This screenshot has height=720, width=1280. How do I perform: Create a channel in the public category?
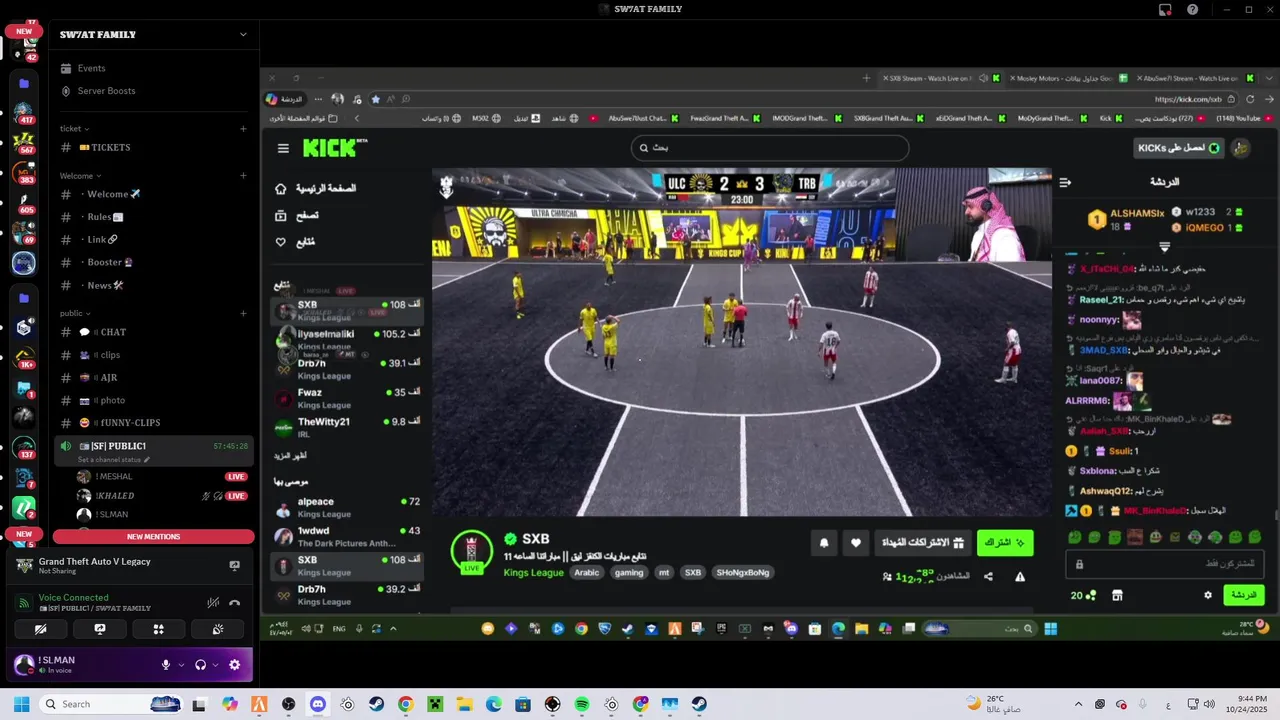[x=243, y=313]
